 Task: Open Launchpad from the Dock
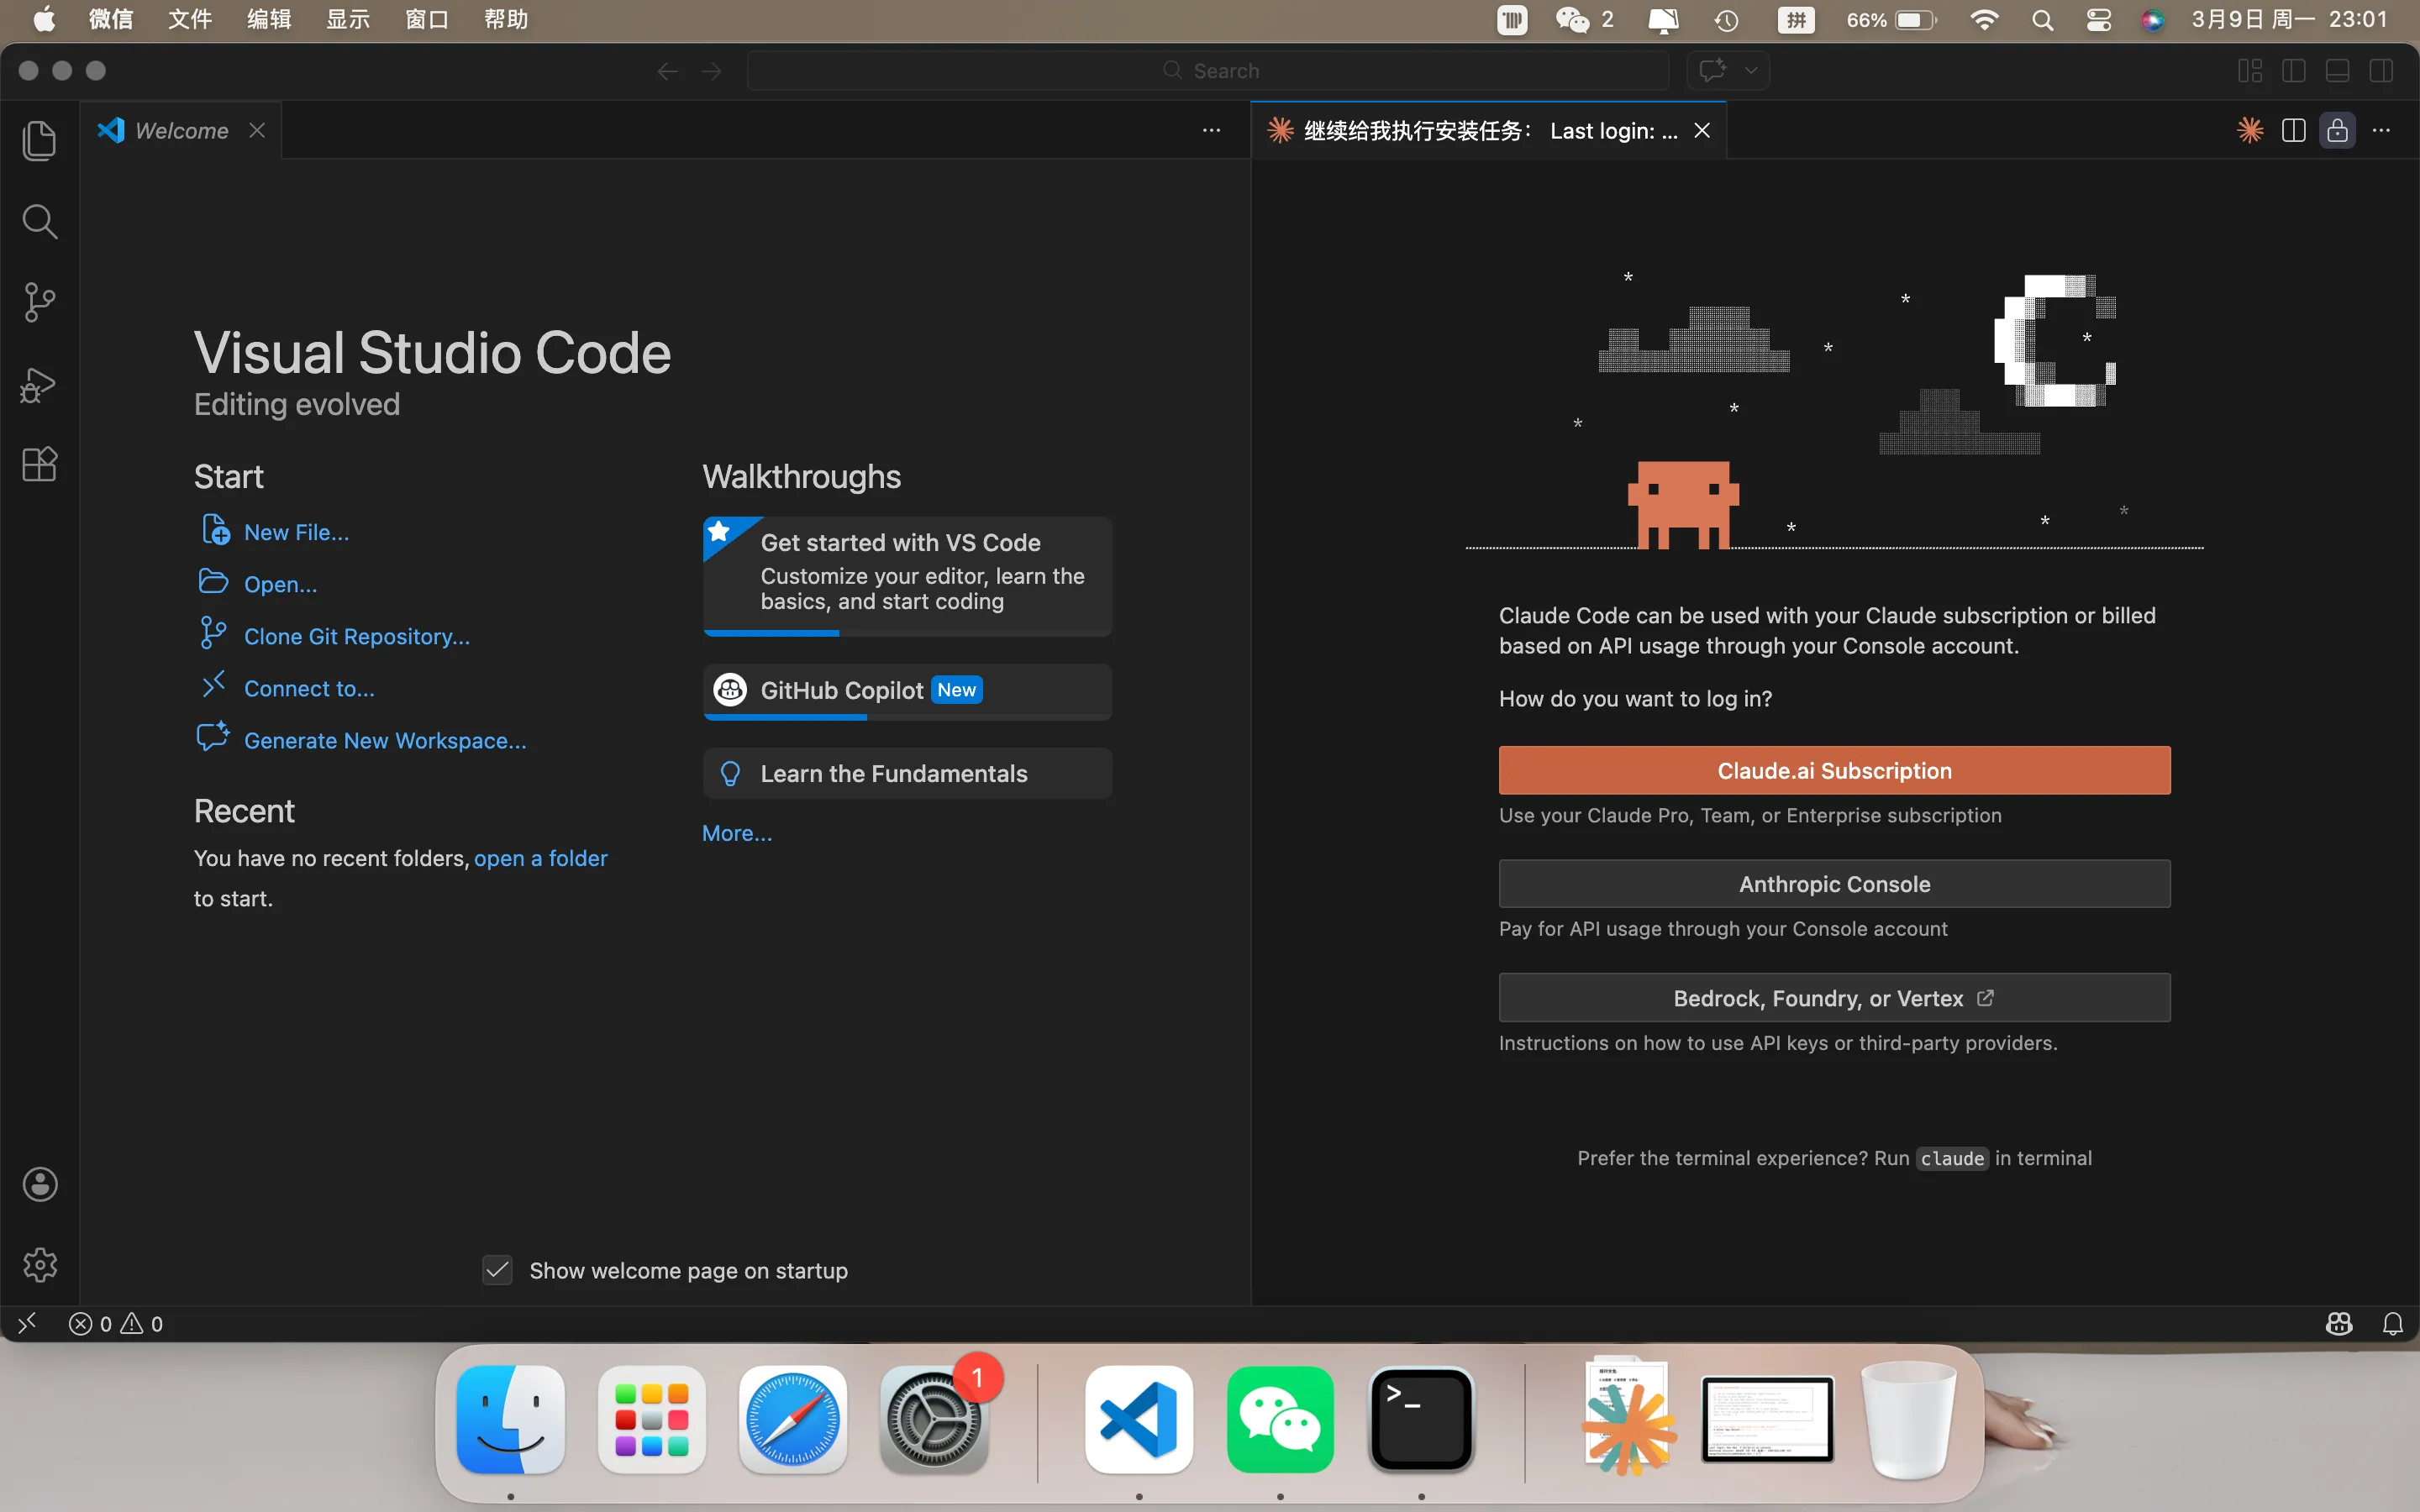tap(652, 1419)
